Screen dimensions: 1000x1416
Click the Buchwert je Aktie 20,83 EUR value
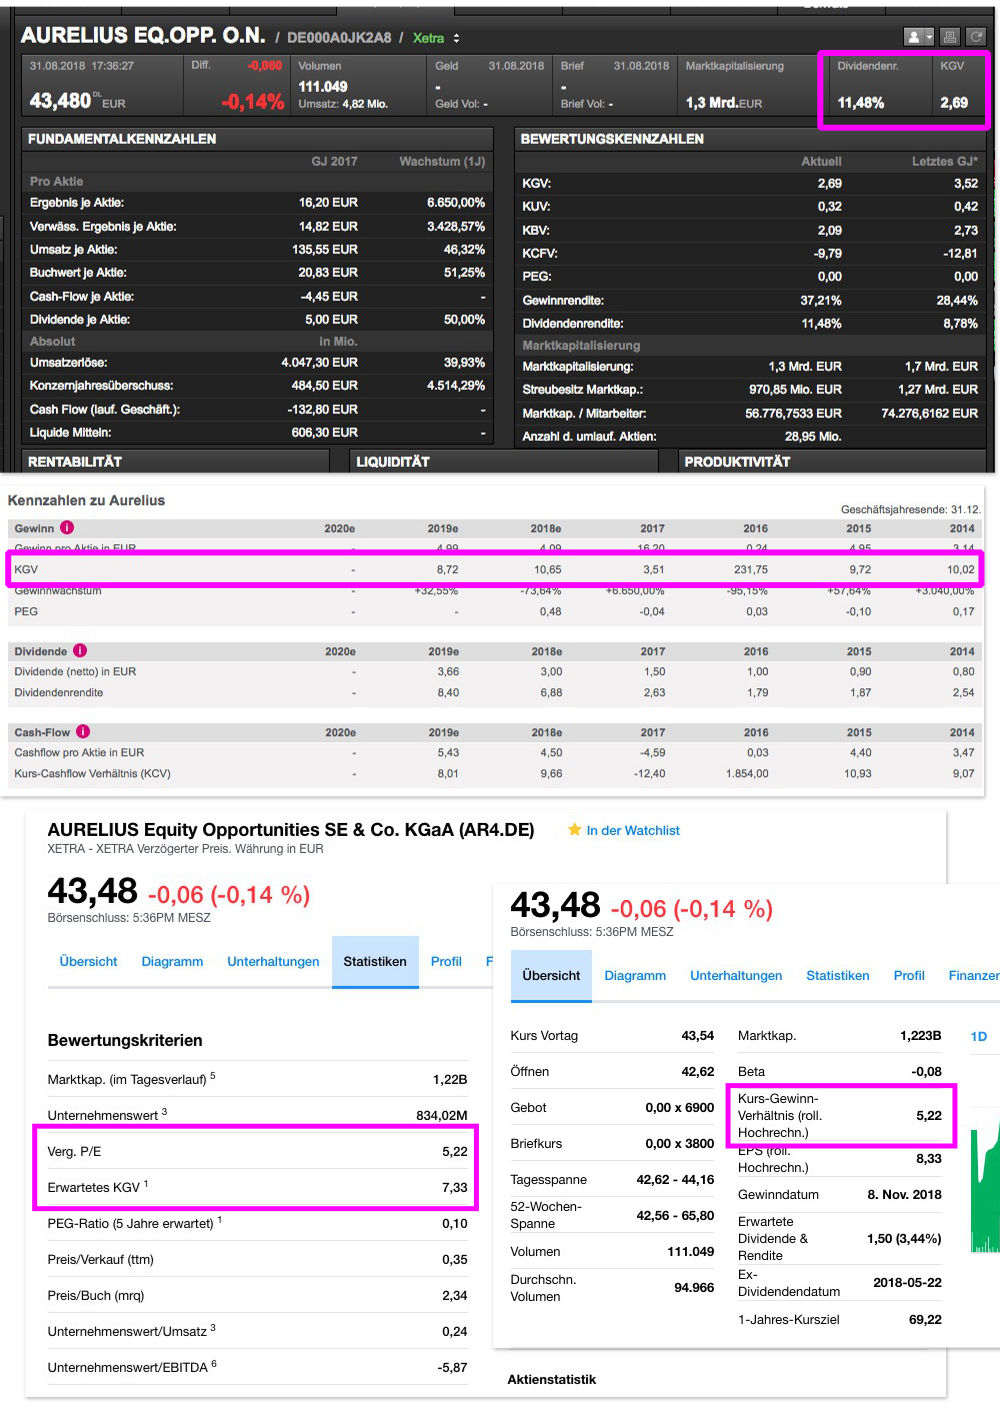point(328,273)
